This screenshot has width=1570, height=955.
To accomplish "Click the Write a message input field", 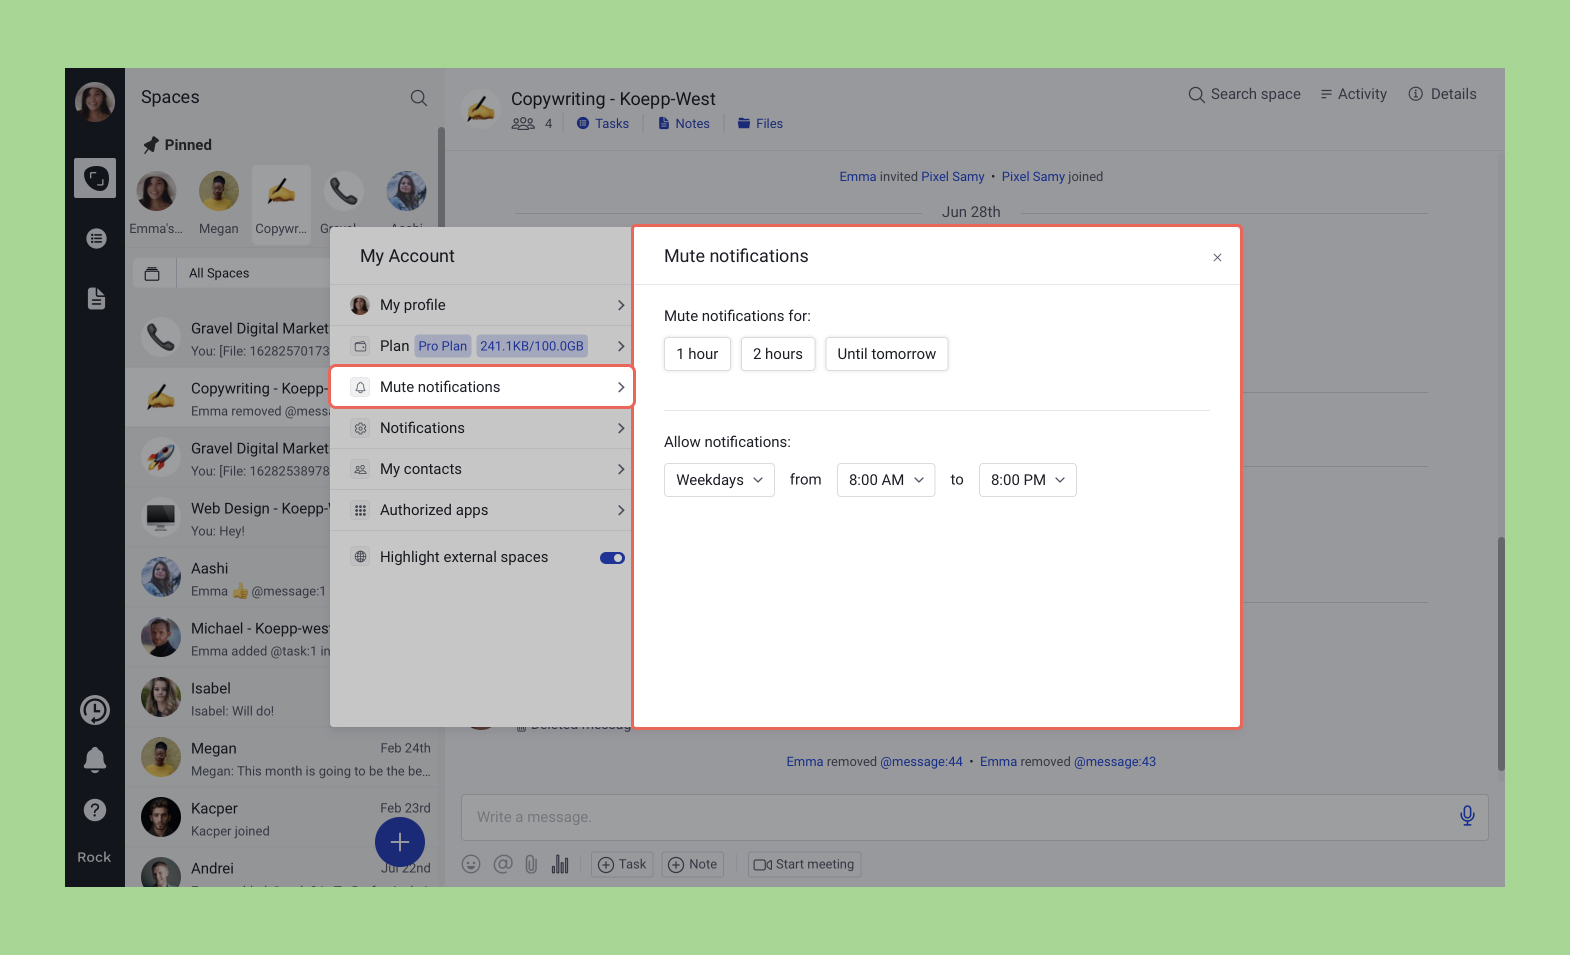I will [950, 817].
